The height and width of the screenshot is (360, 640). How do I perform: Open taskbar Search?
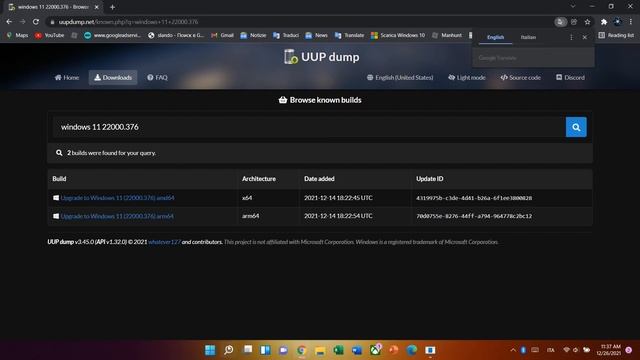click(229, 350)
